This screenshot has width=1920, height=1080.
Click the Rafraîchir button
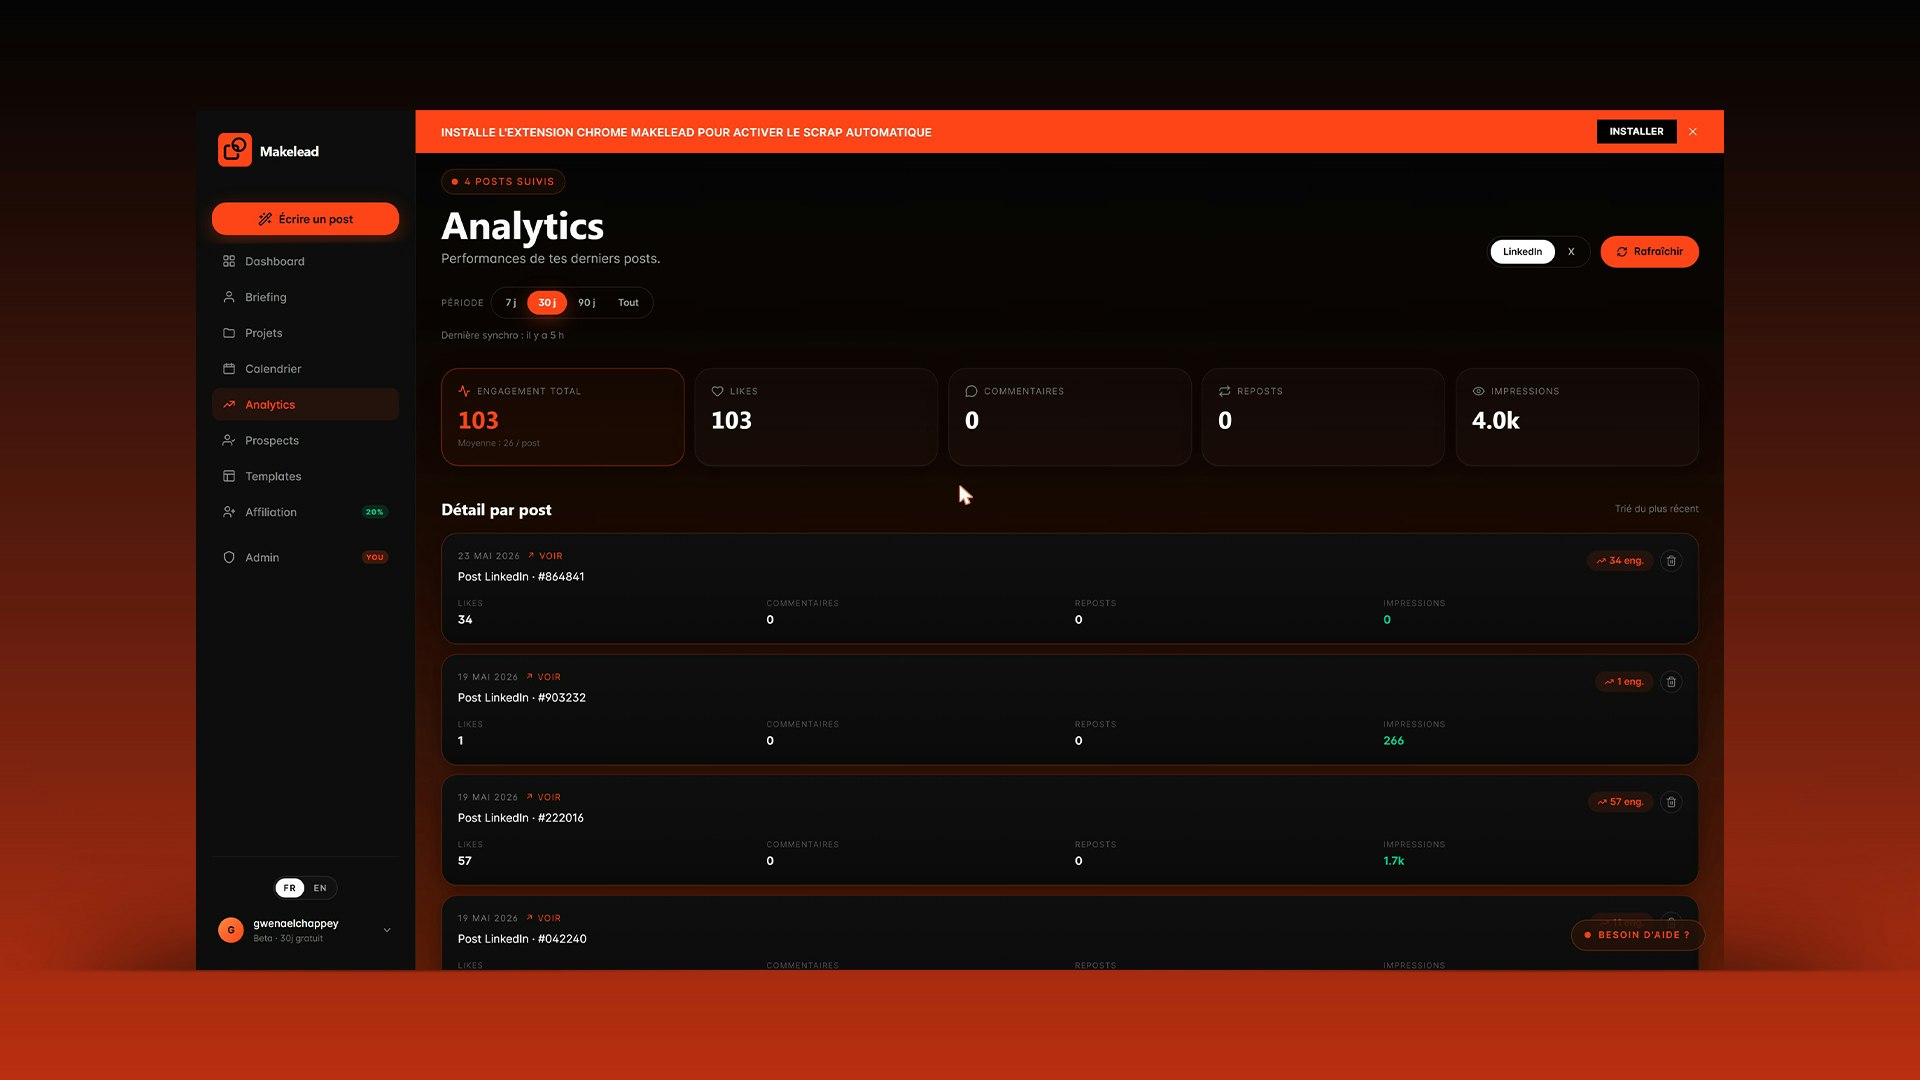[1649, 252]
